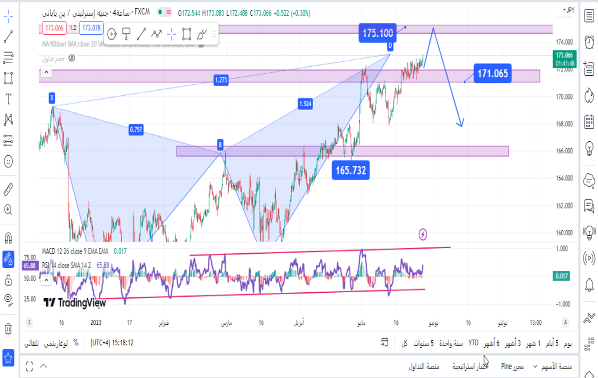Viewport: 598px width, 378px height.
Task: Select the crosshair cursor tool
Action: [x=8, y=16]
